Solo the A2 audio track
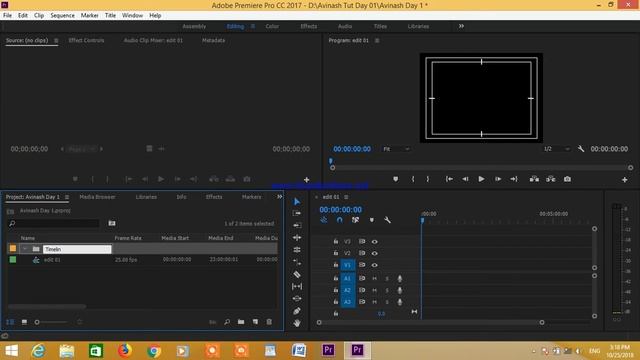This screenshot has width=640, height=360. point(387,290)
